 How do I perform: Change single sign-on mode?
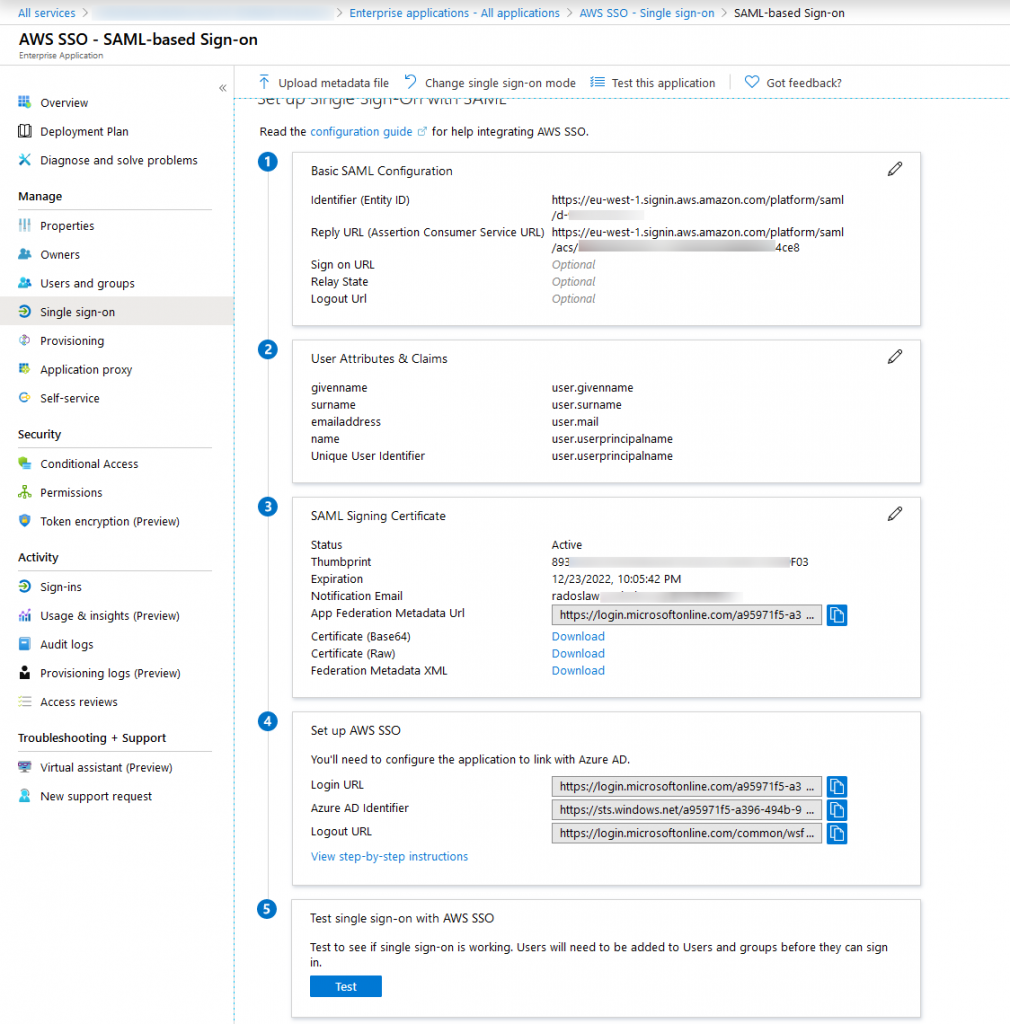(490, 83)
